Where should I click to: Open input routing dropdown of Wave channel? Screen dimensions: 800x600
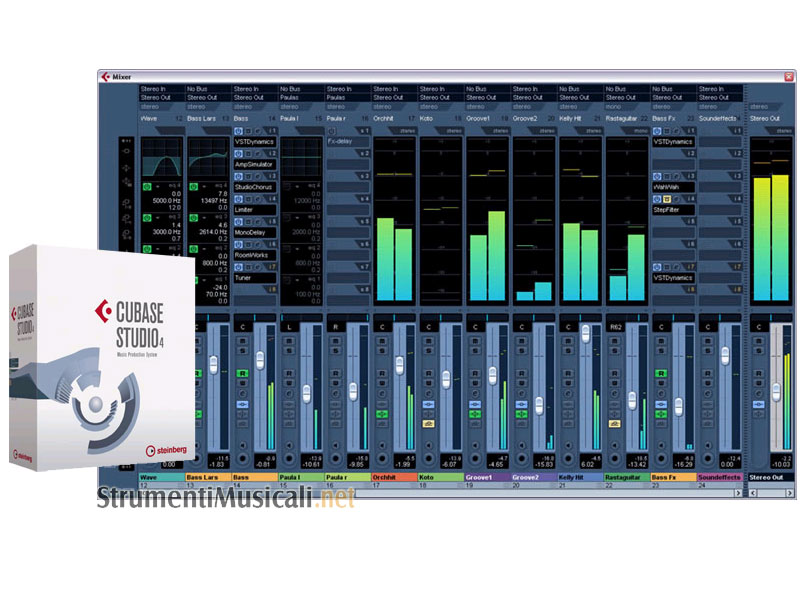(155, 89)
